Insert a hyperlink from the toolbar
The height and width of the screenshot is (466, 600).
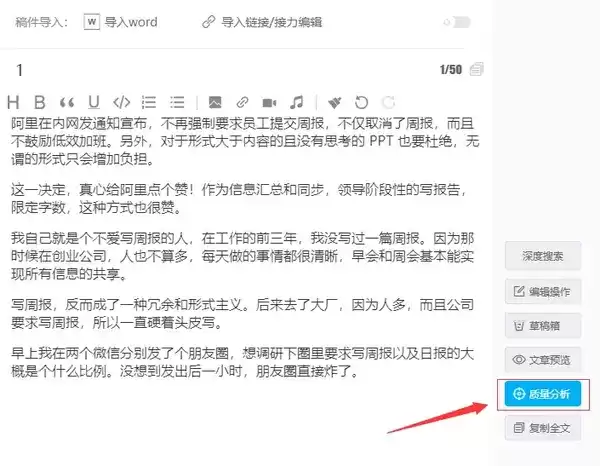tap(242, 102)
